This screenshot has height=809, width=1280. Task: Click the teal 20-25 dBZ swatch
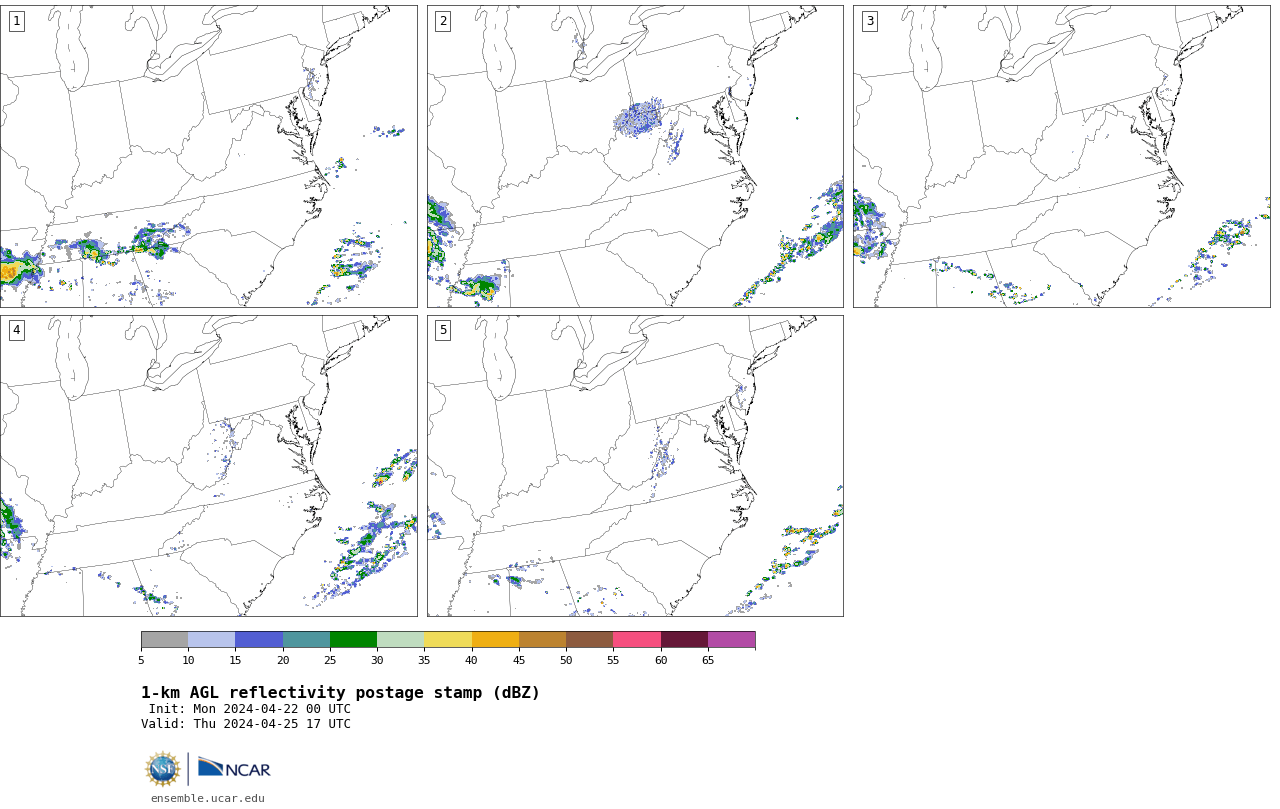click(306, 640)
